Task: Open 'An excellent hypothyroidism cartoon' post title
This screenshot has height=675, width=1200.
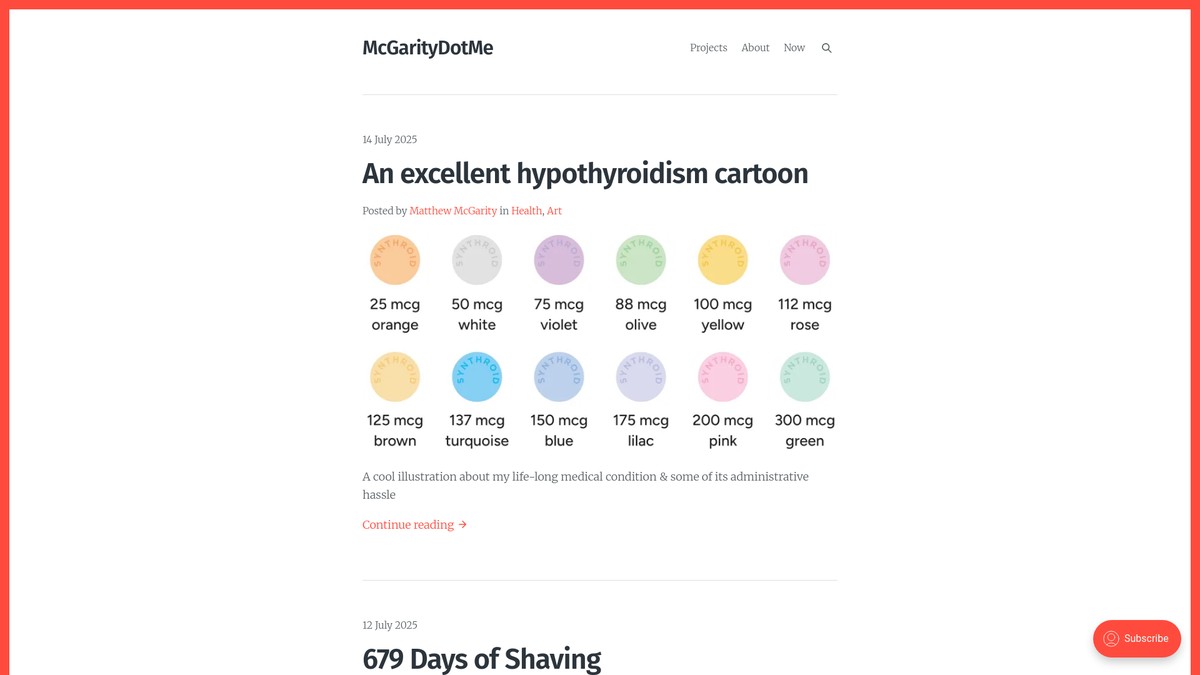Action: pyautogui.click(x=585, y=173)
